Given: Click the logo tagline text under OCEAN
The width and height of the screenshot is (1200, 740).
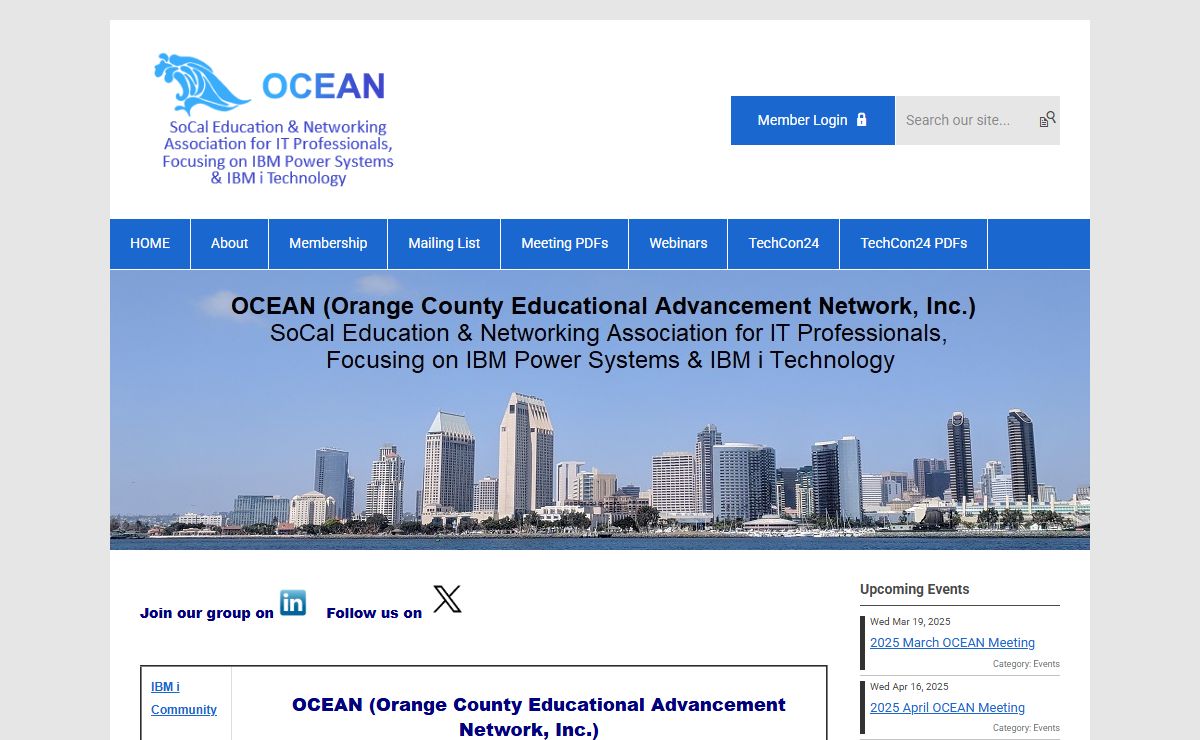Looking at the screenshot, I should click(x=278, y=153).
